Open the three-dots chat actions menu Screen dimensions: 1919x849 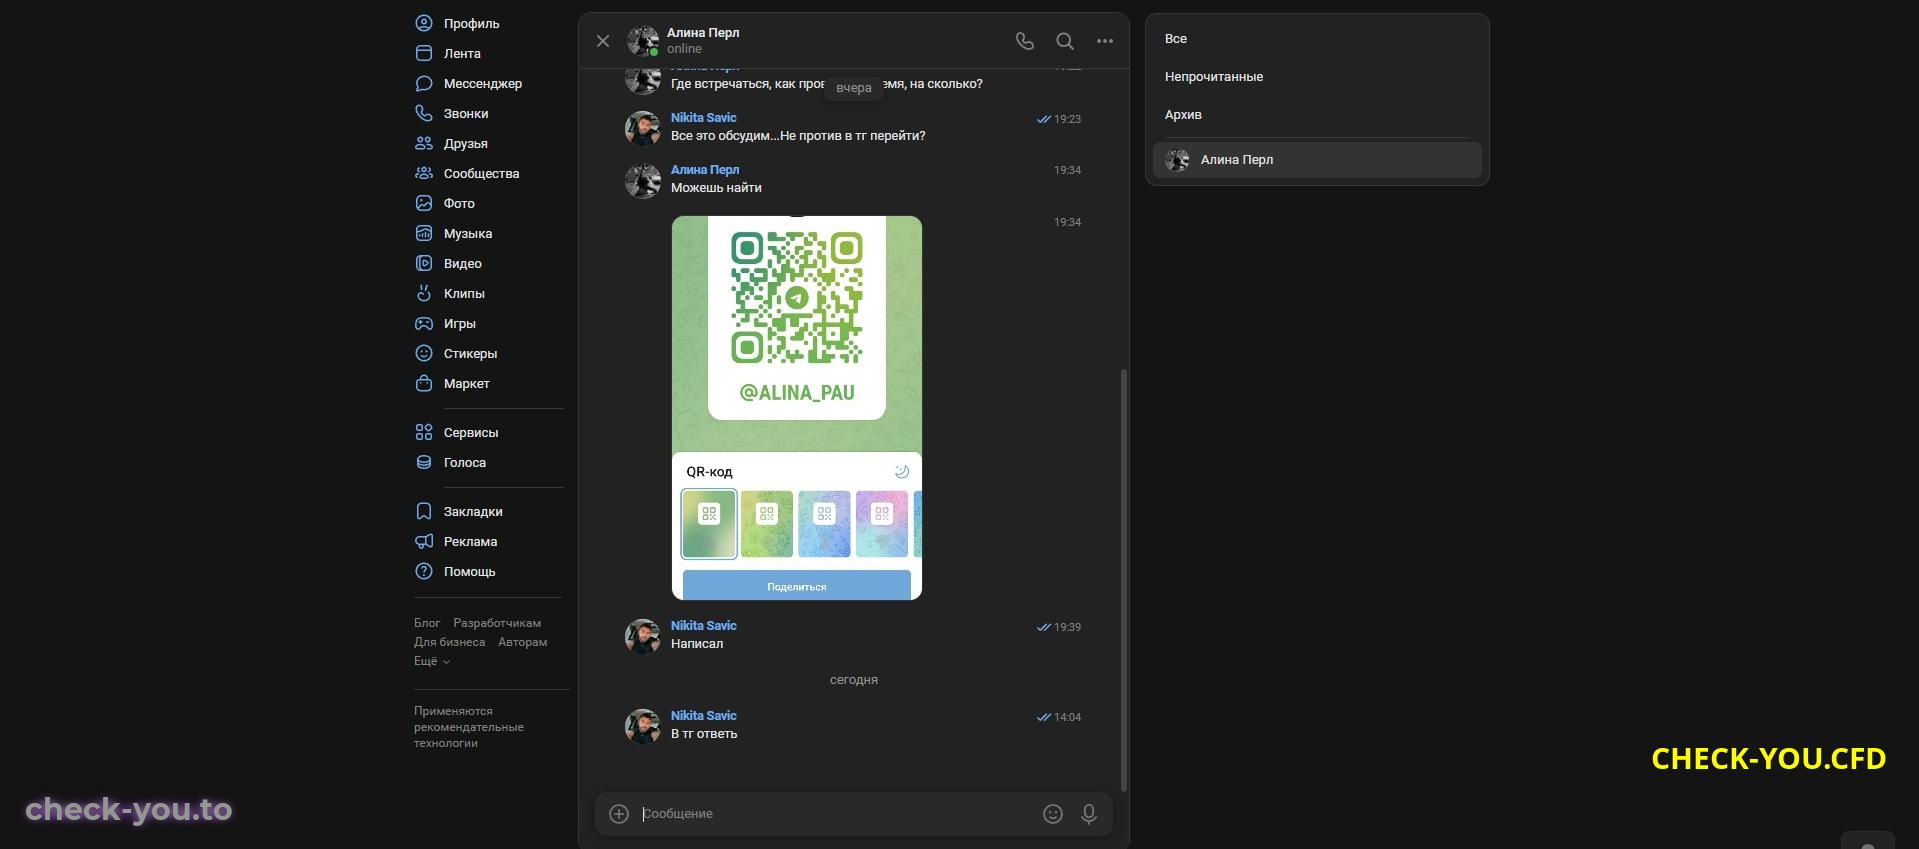(x=1105, y=41)
